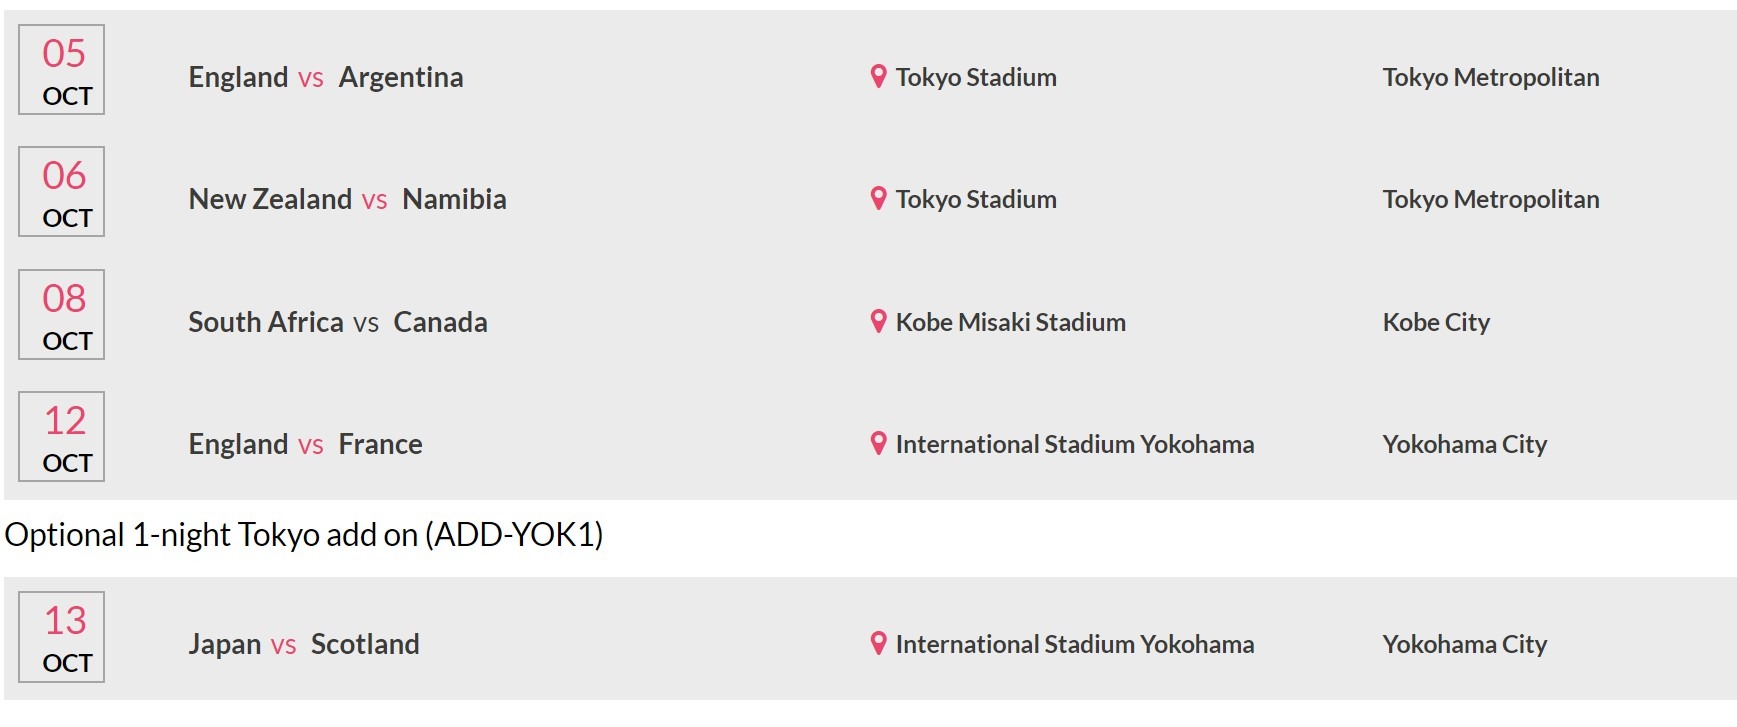The width and height of the screenshot is (1737, 727).
Task: Click the Optional 1-night Tokyo add on text
Action: click(304, 535)
